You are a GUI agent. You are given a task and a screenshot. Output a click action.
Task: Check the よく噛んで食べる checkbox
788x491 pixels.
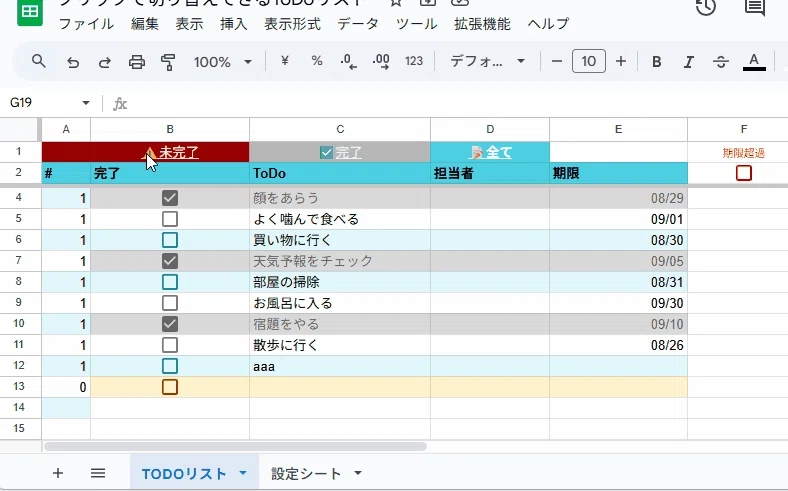pos(170,219)
